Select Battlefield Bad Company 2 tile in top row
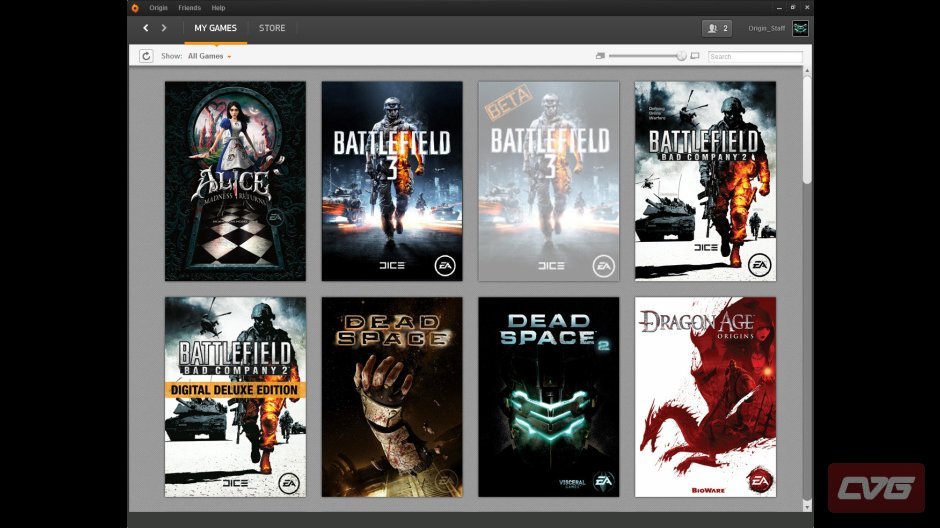 point(705,181)
